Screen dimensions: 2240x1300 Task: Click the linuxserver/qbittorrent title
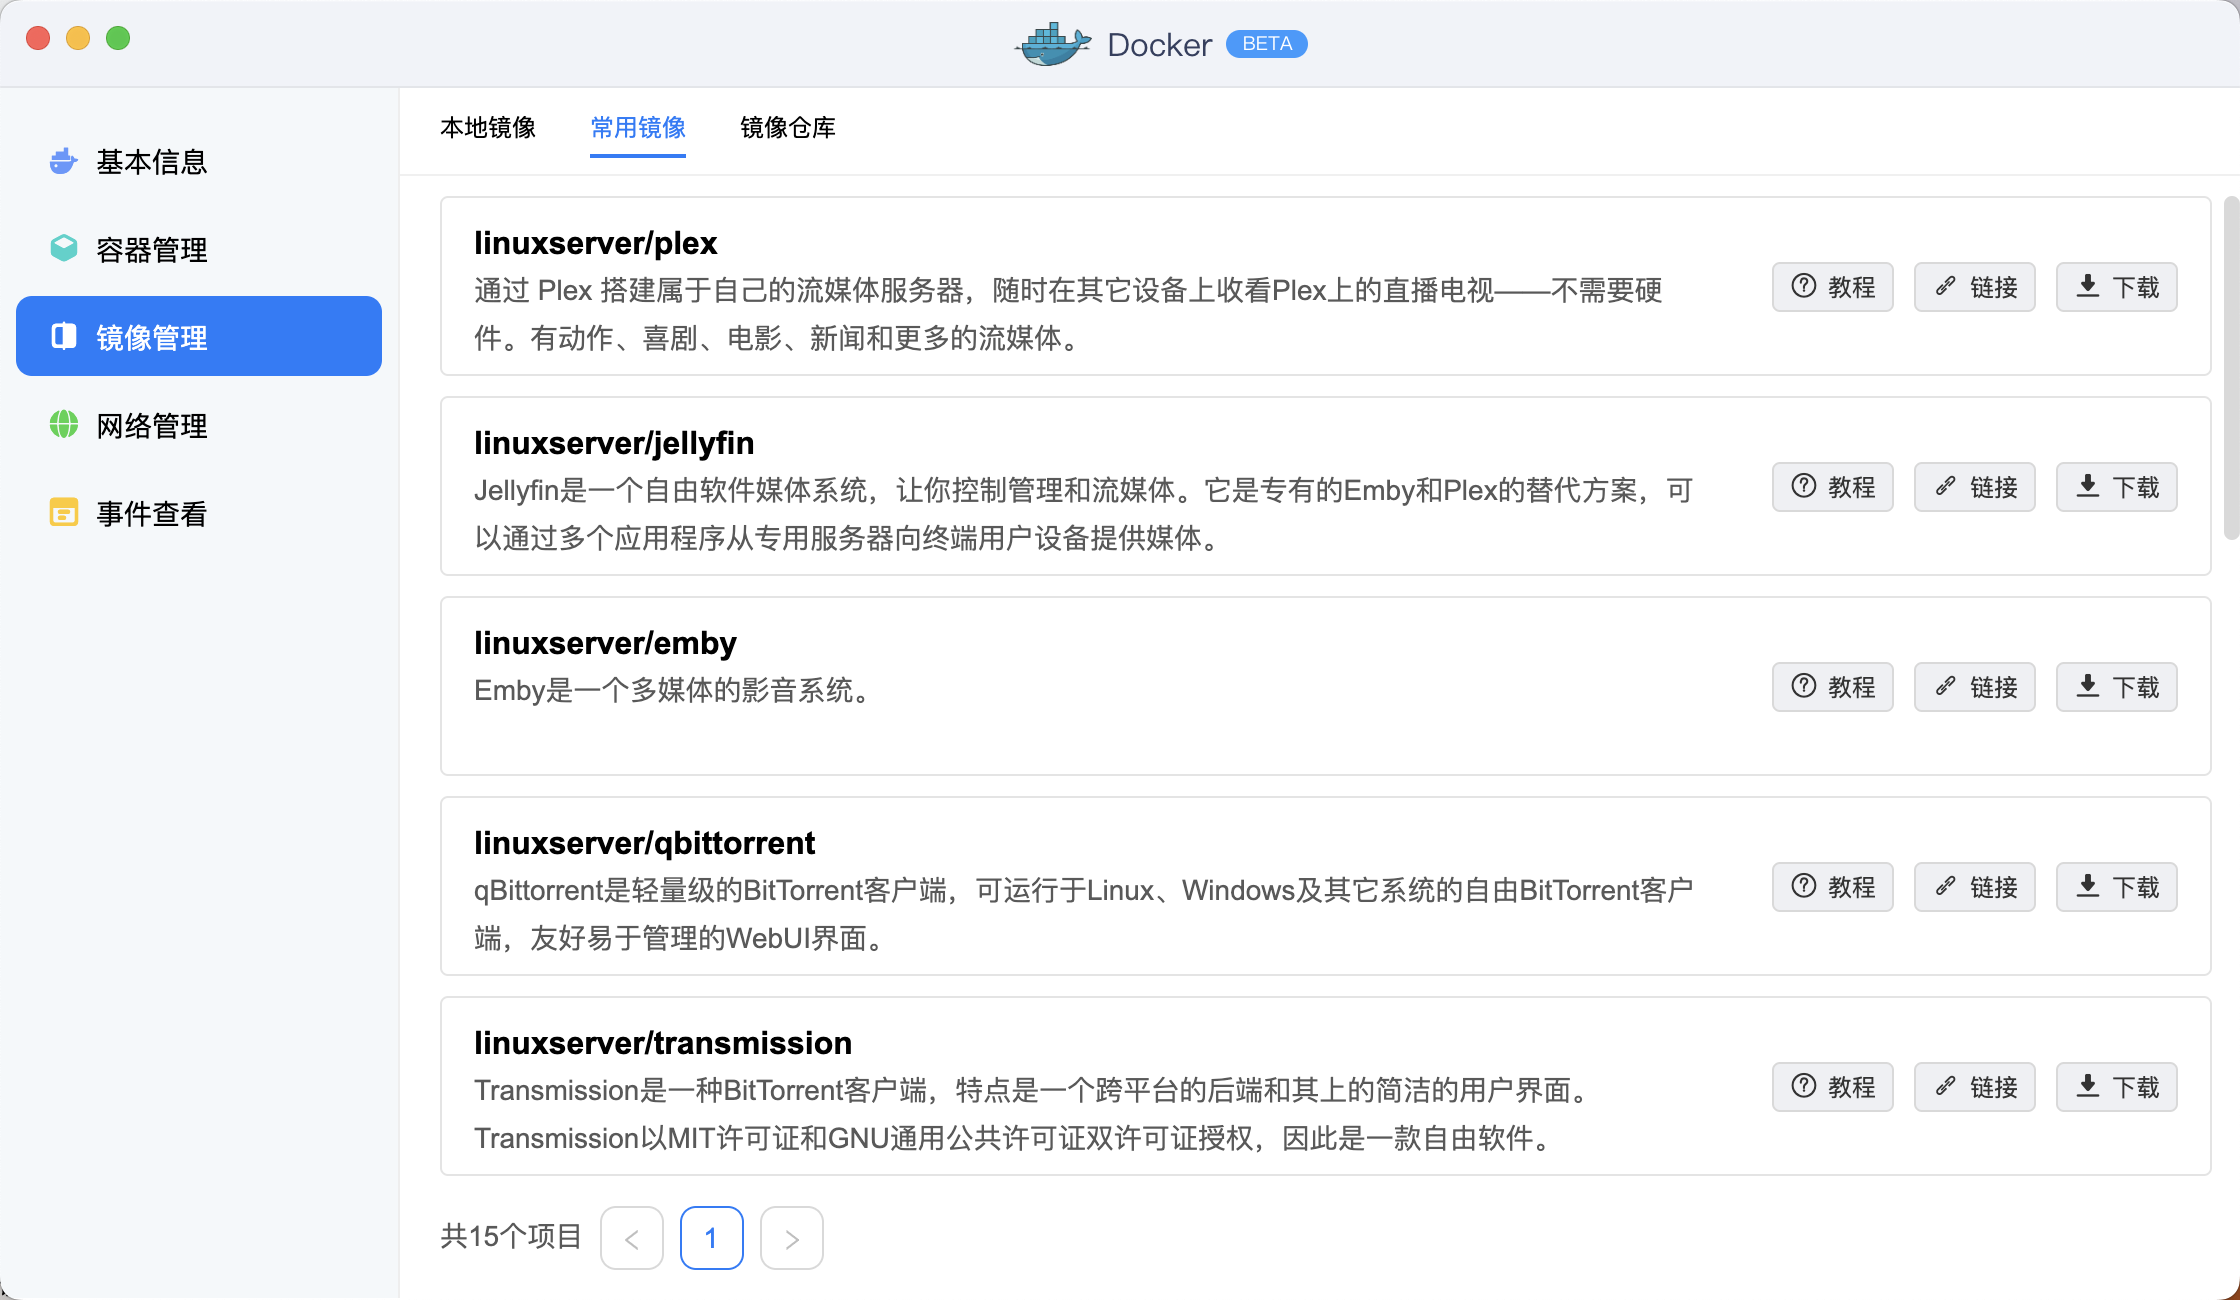(x=644, y=843)
